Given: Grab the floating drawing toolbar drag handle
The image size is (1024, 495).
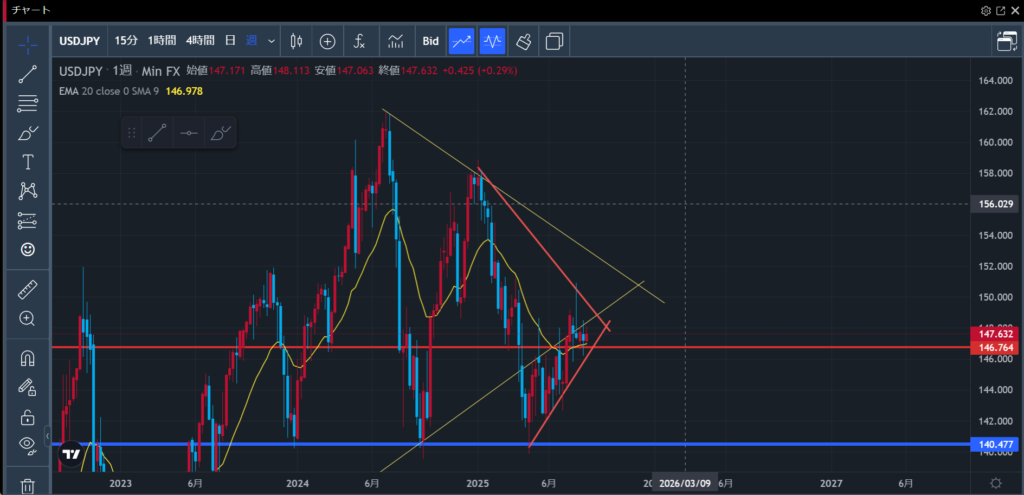Looking at the screenshot, I should [131, 133].
